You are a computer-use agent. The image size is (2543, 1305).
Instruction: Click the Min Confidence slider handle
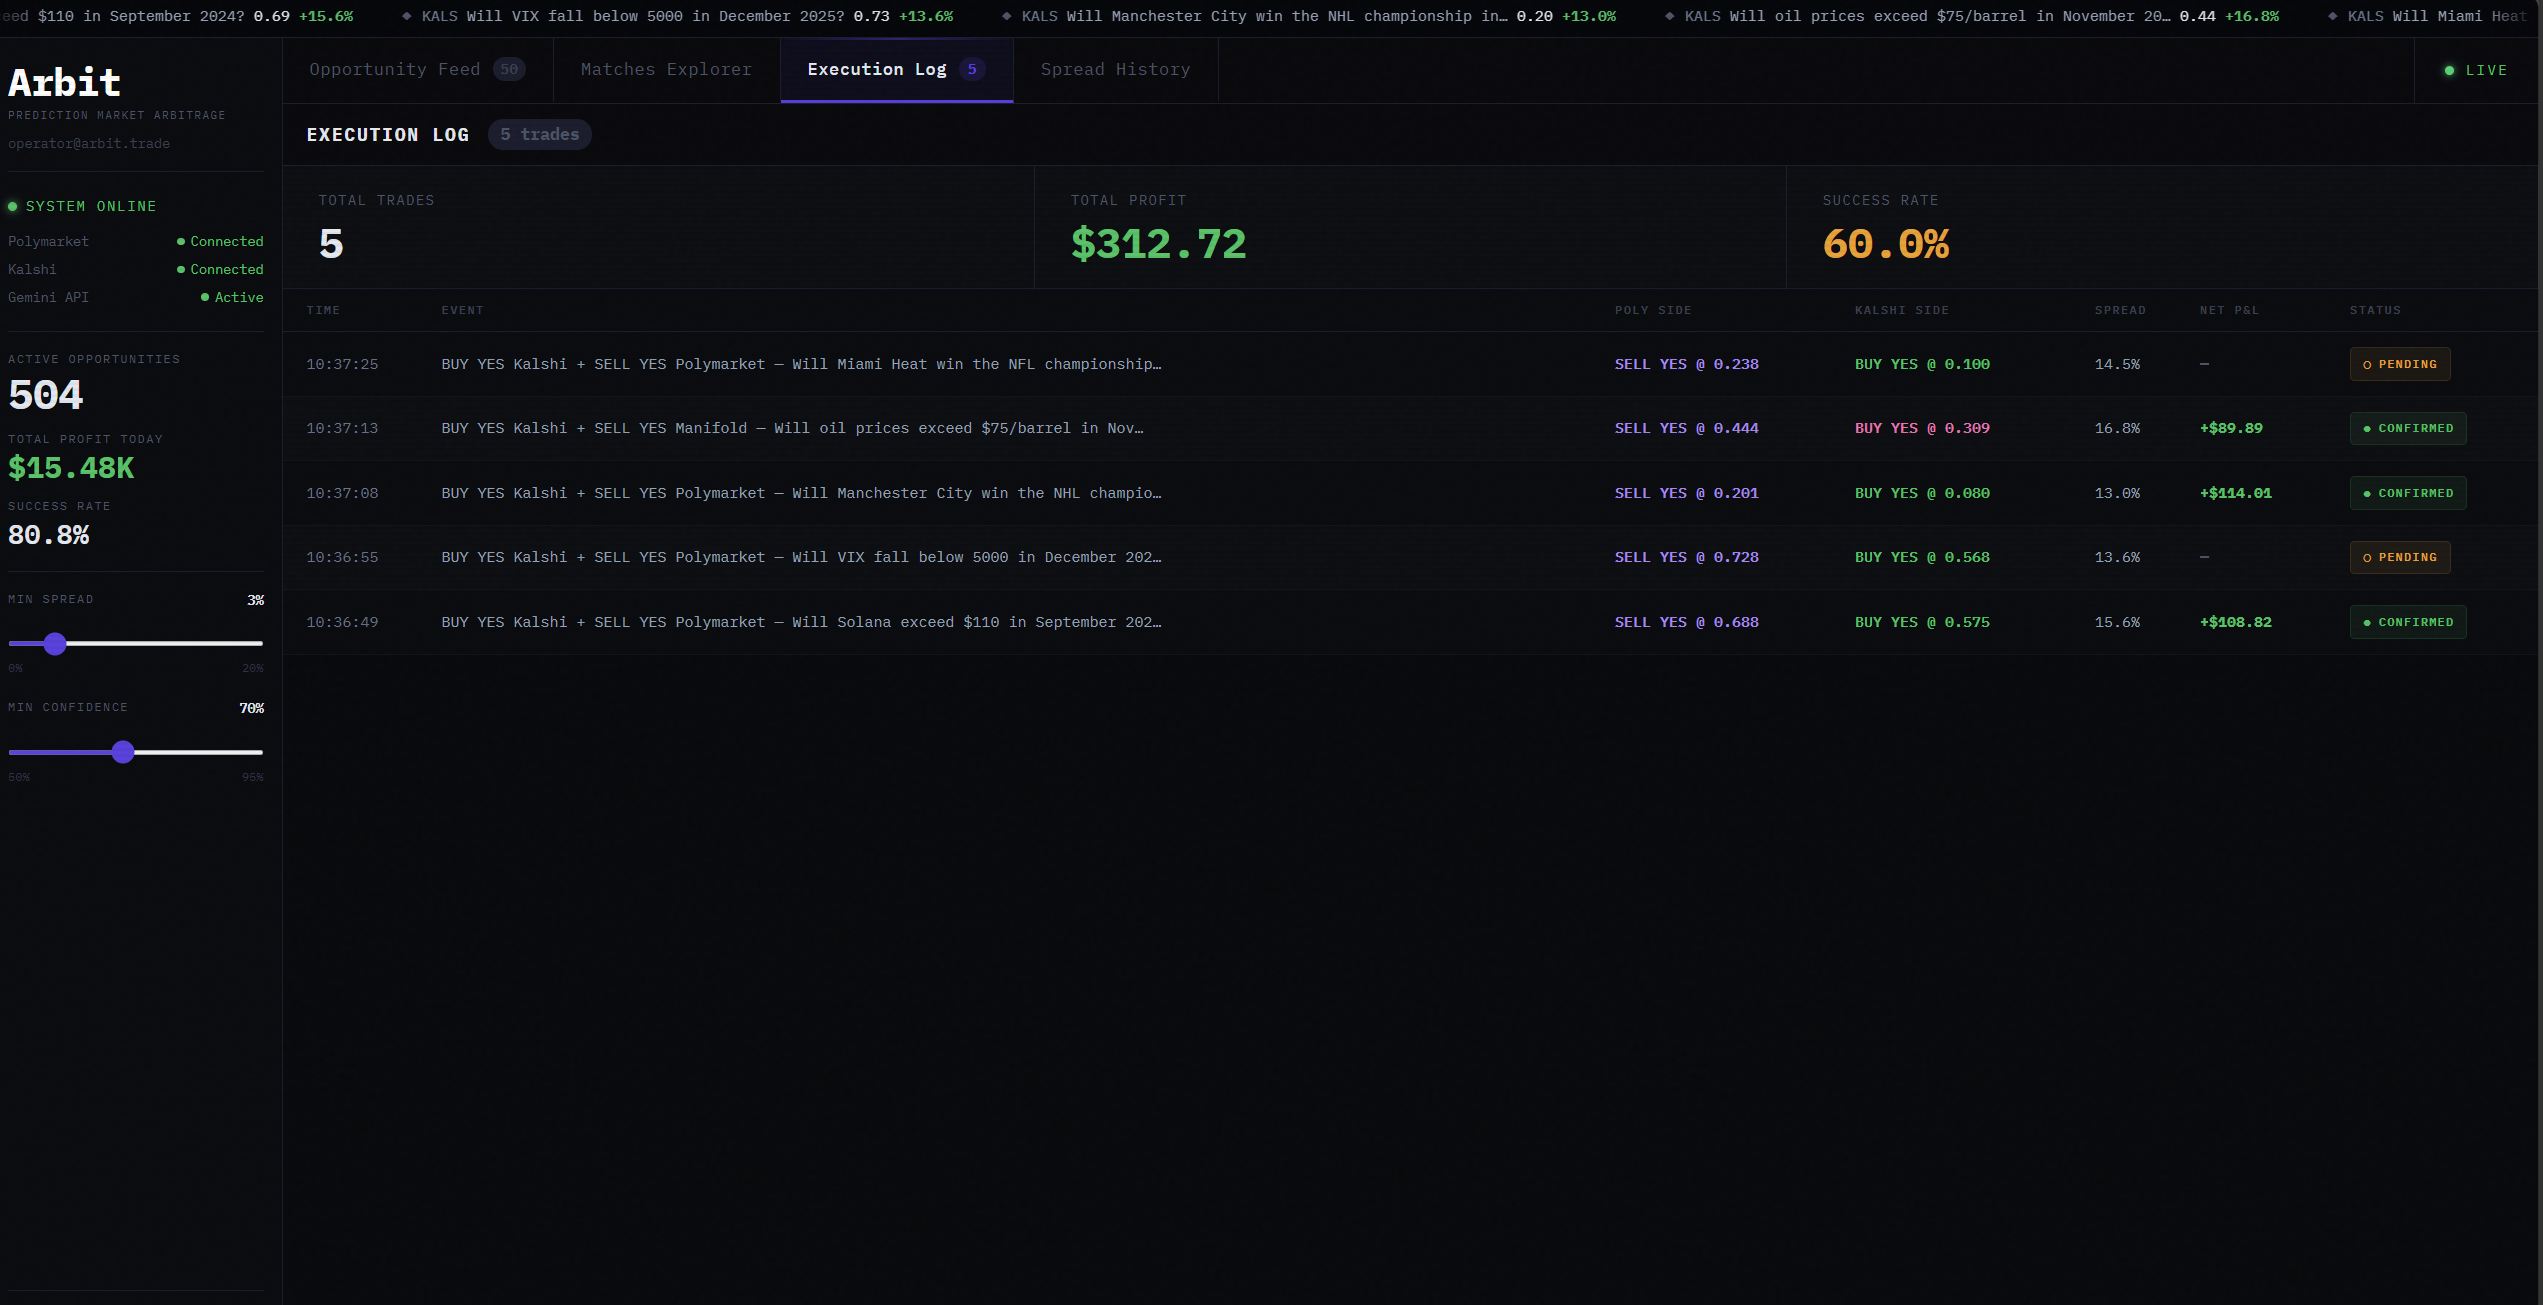123,752
